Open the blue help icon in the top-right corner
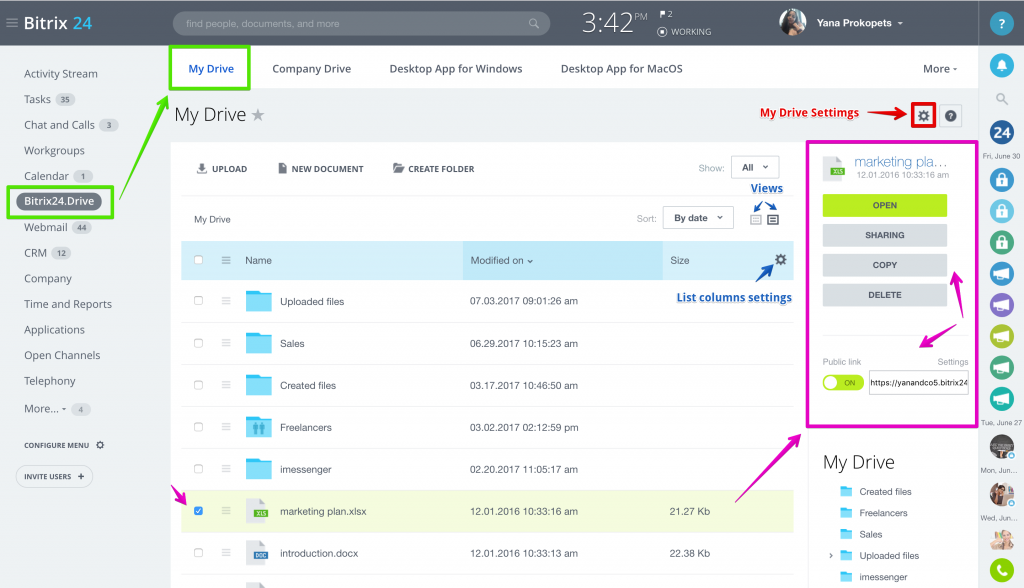Image resolution: width=1024 pixels, height=588 pixels. [x=1001, y=24]
